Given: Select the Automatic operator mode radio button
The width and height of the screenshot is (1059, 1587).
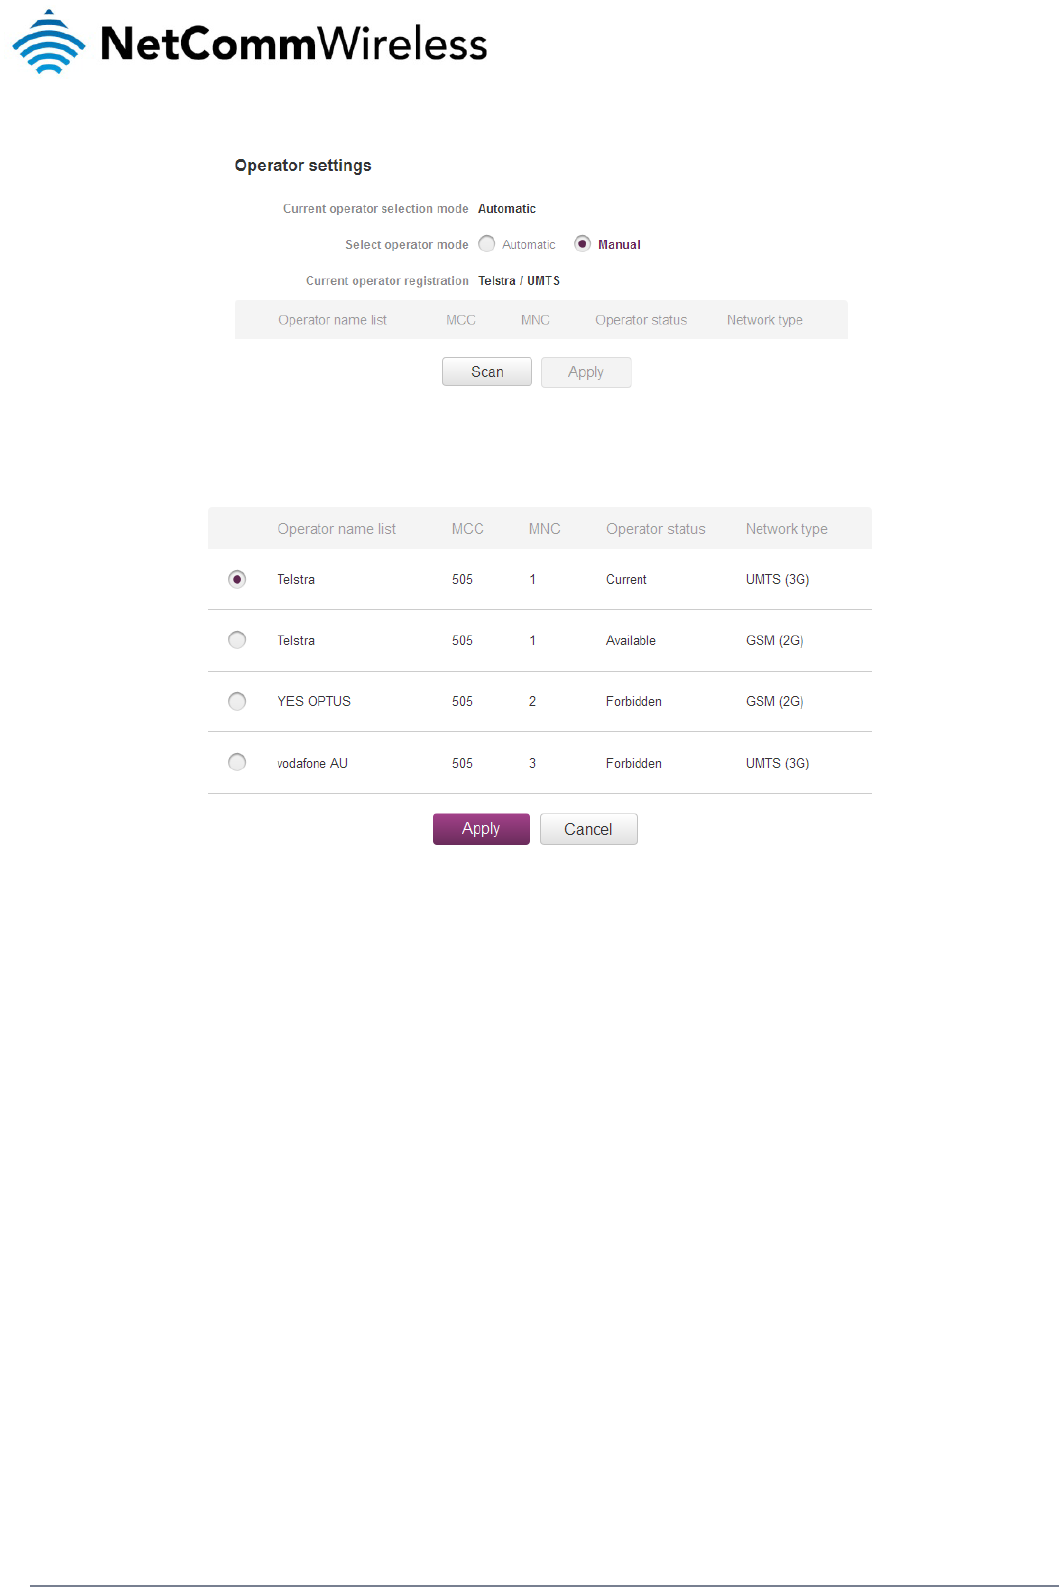Looking at the screenshot, I should [x=487, y=244].
